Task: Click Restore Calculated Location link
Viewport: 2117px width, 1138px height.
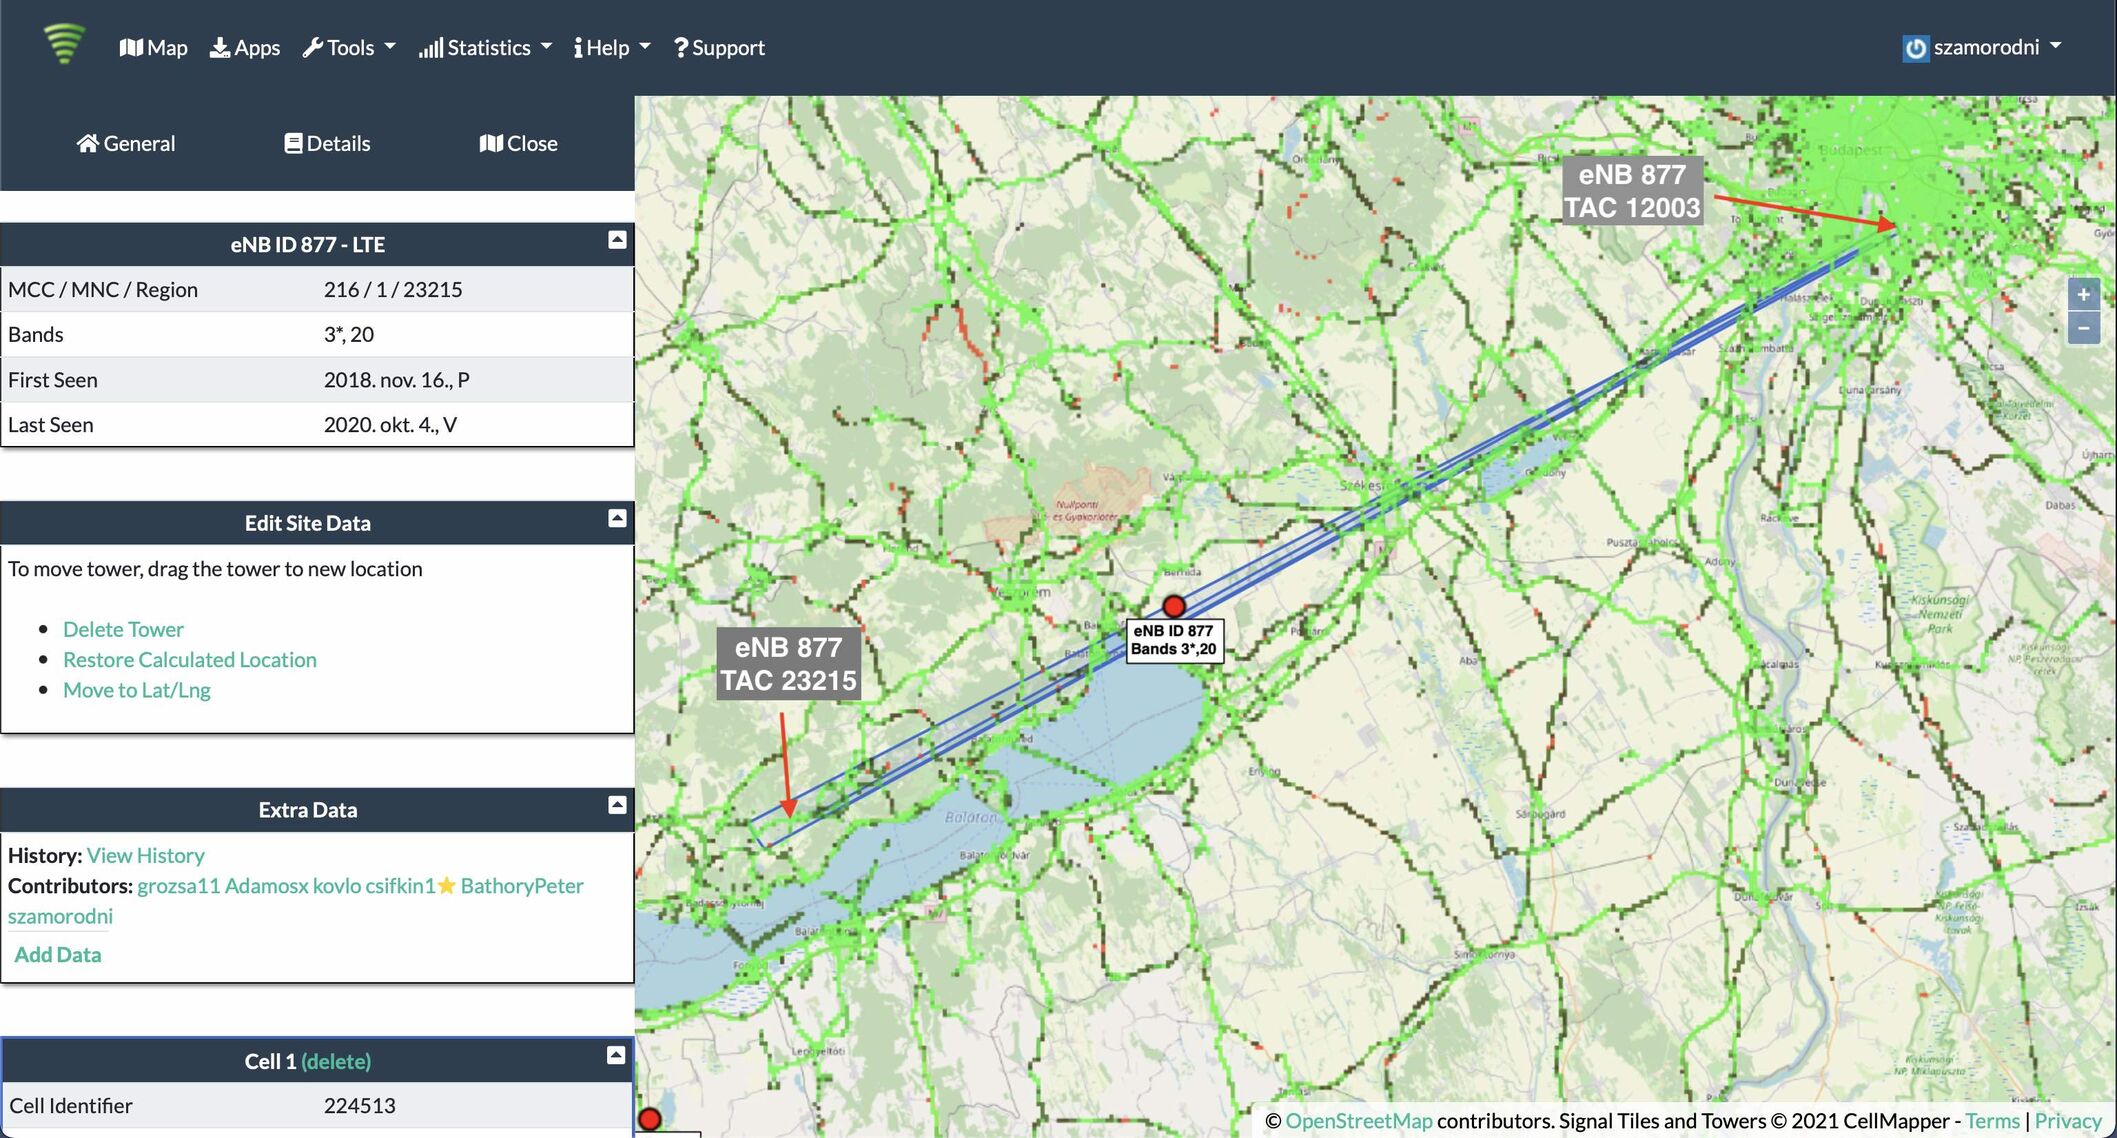Action: point(190,659)
